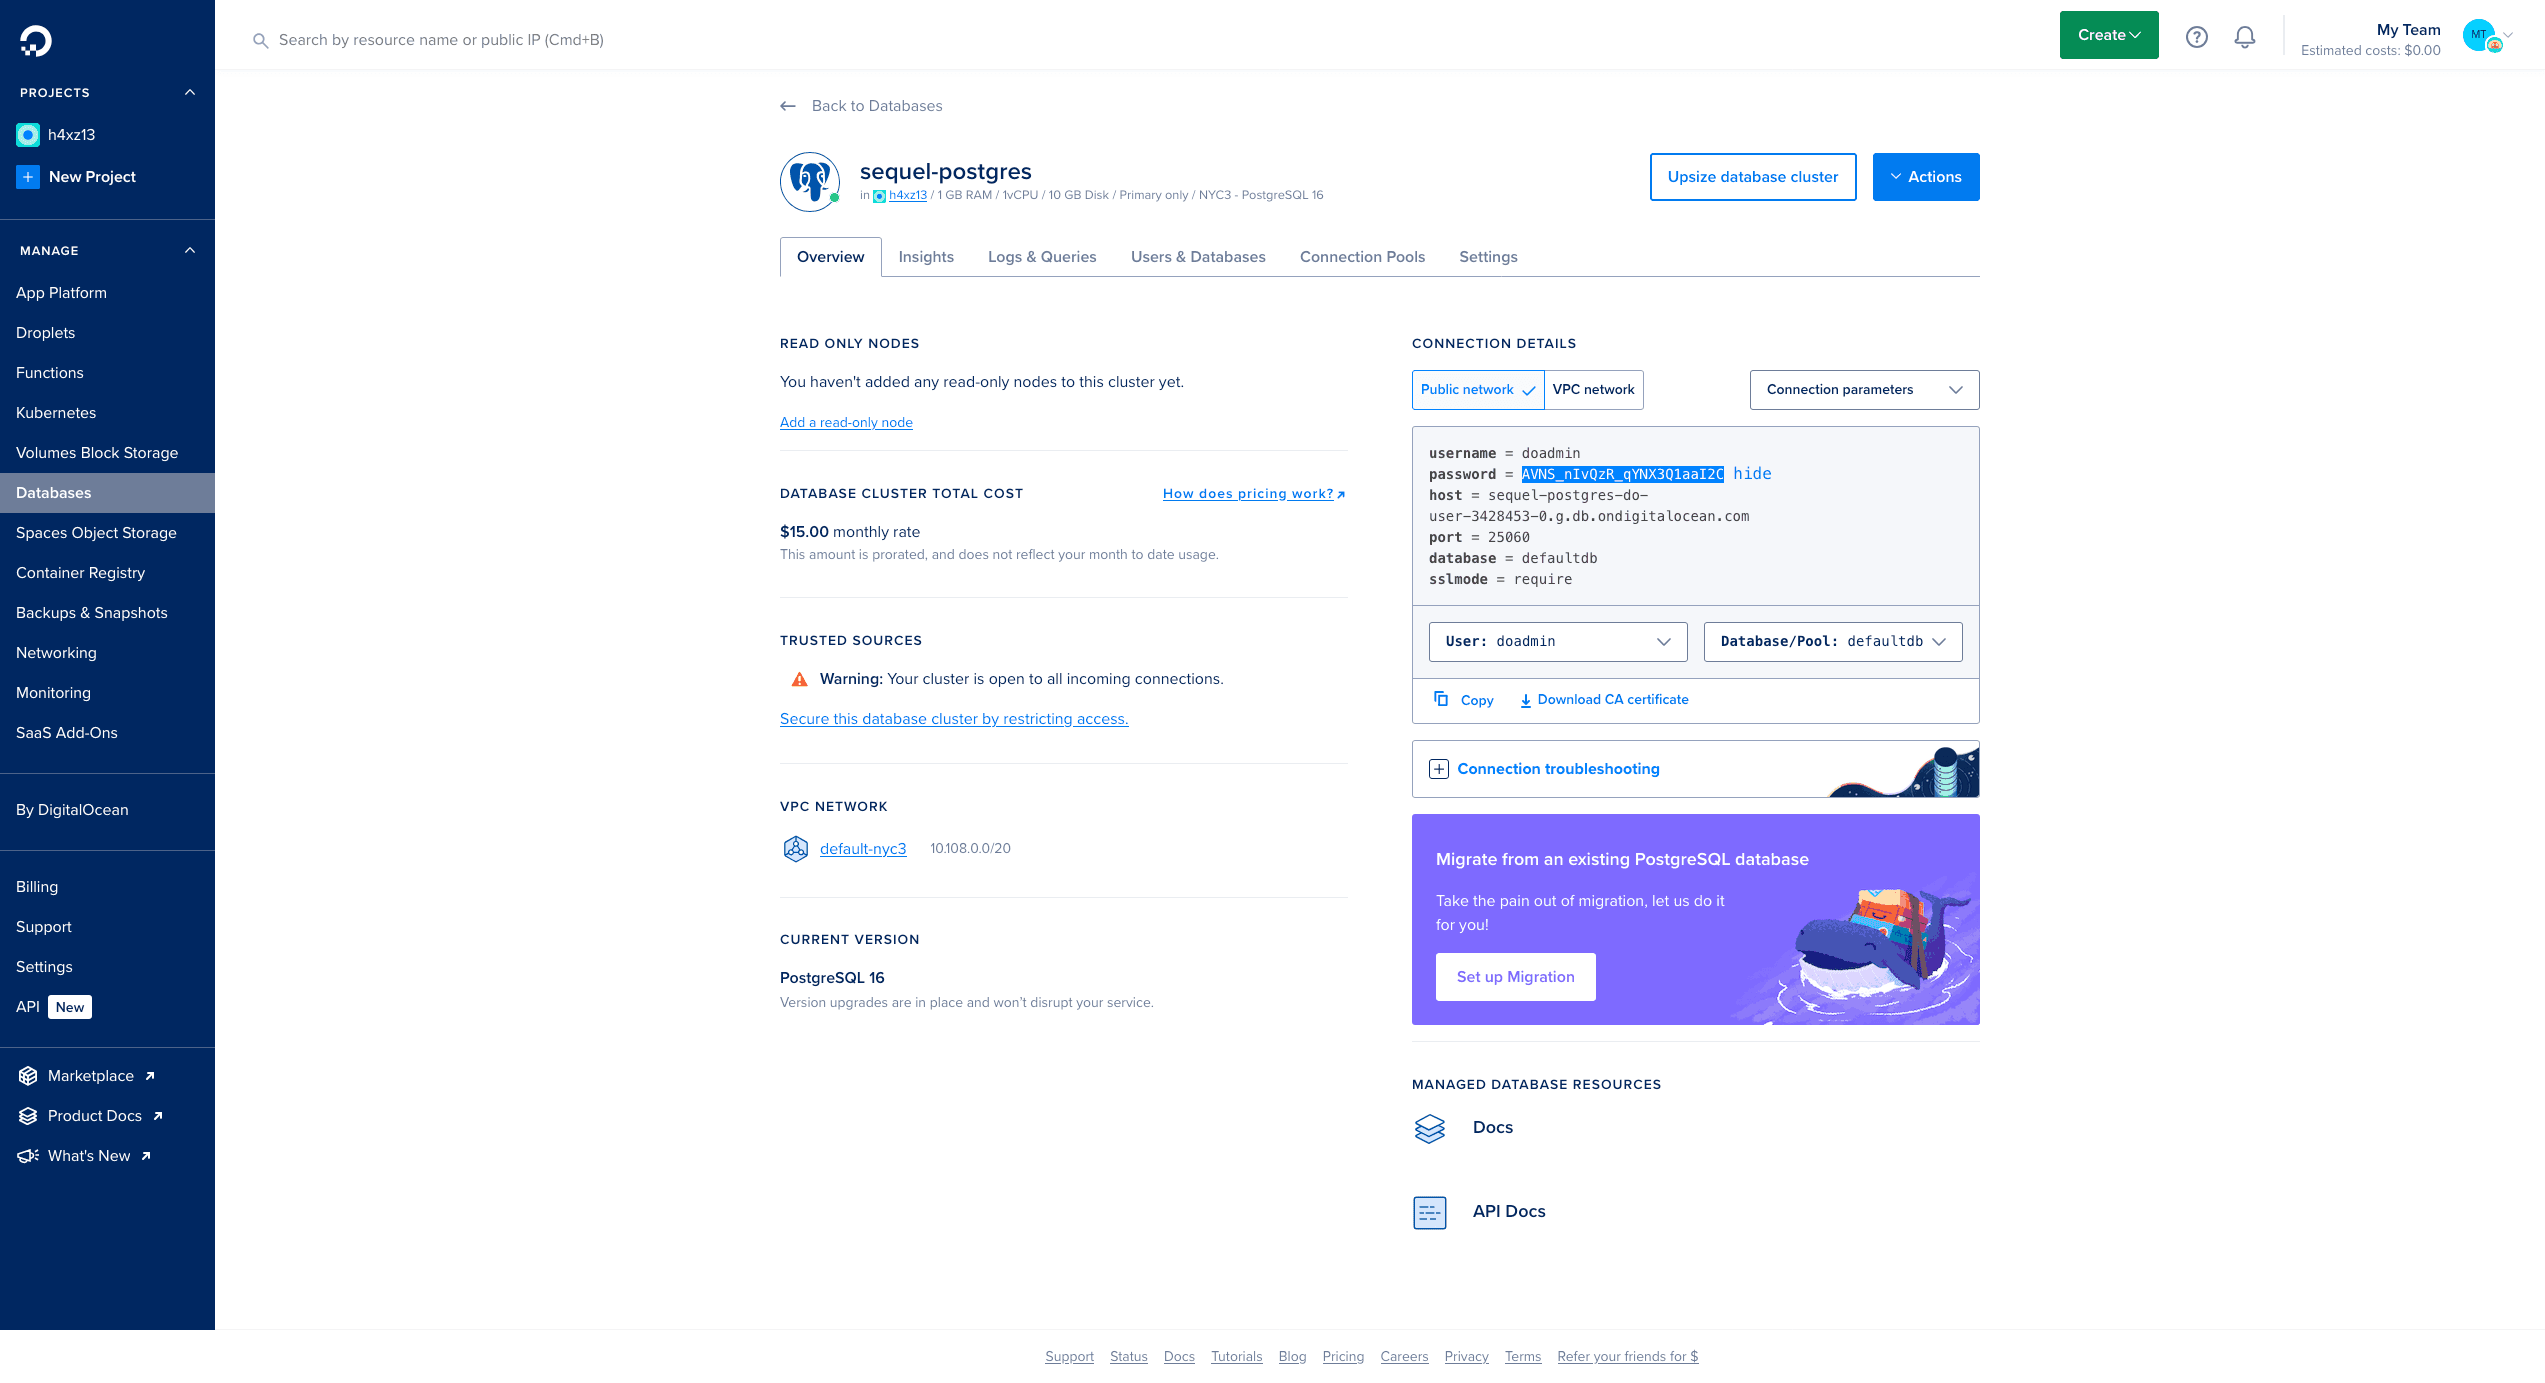
Task: Click the Marketplace cube icon
Action: click(x=28, y=1076)
